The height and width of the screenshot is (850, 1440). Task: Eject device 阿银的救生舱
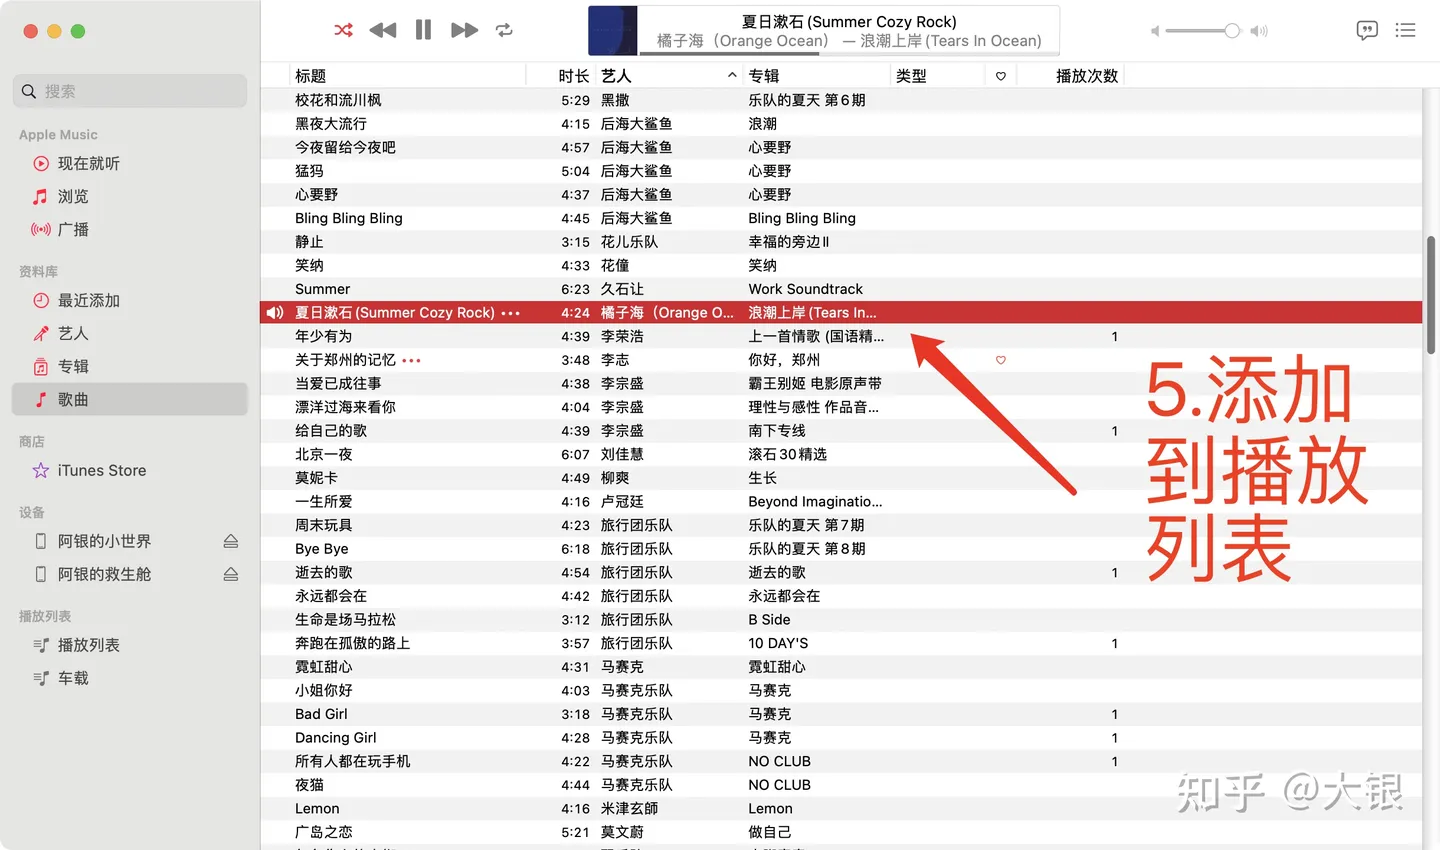pos(231,574)
